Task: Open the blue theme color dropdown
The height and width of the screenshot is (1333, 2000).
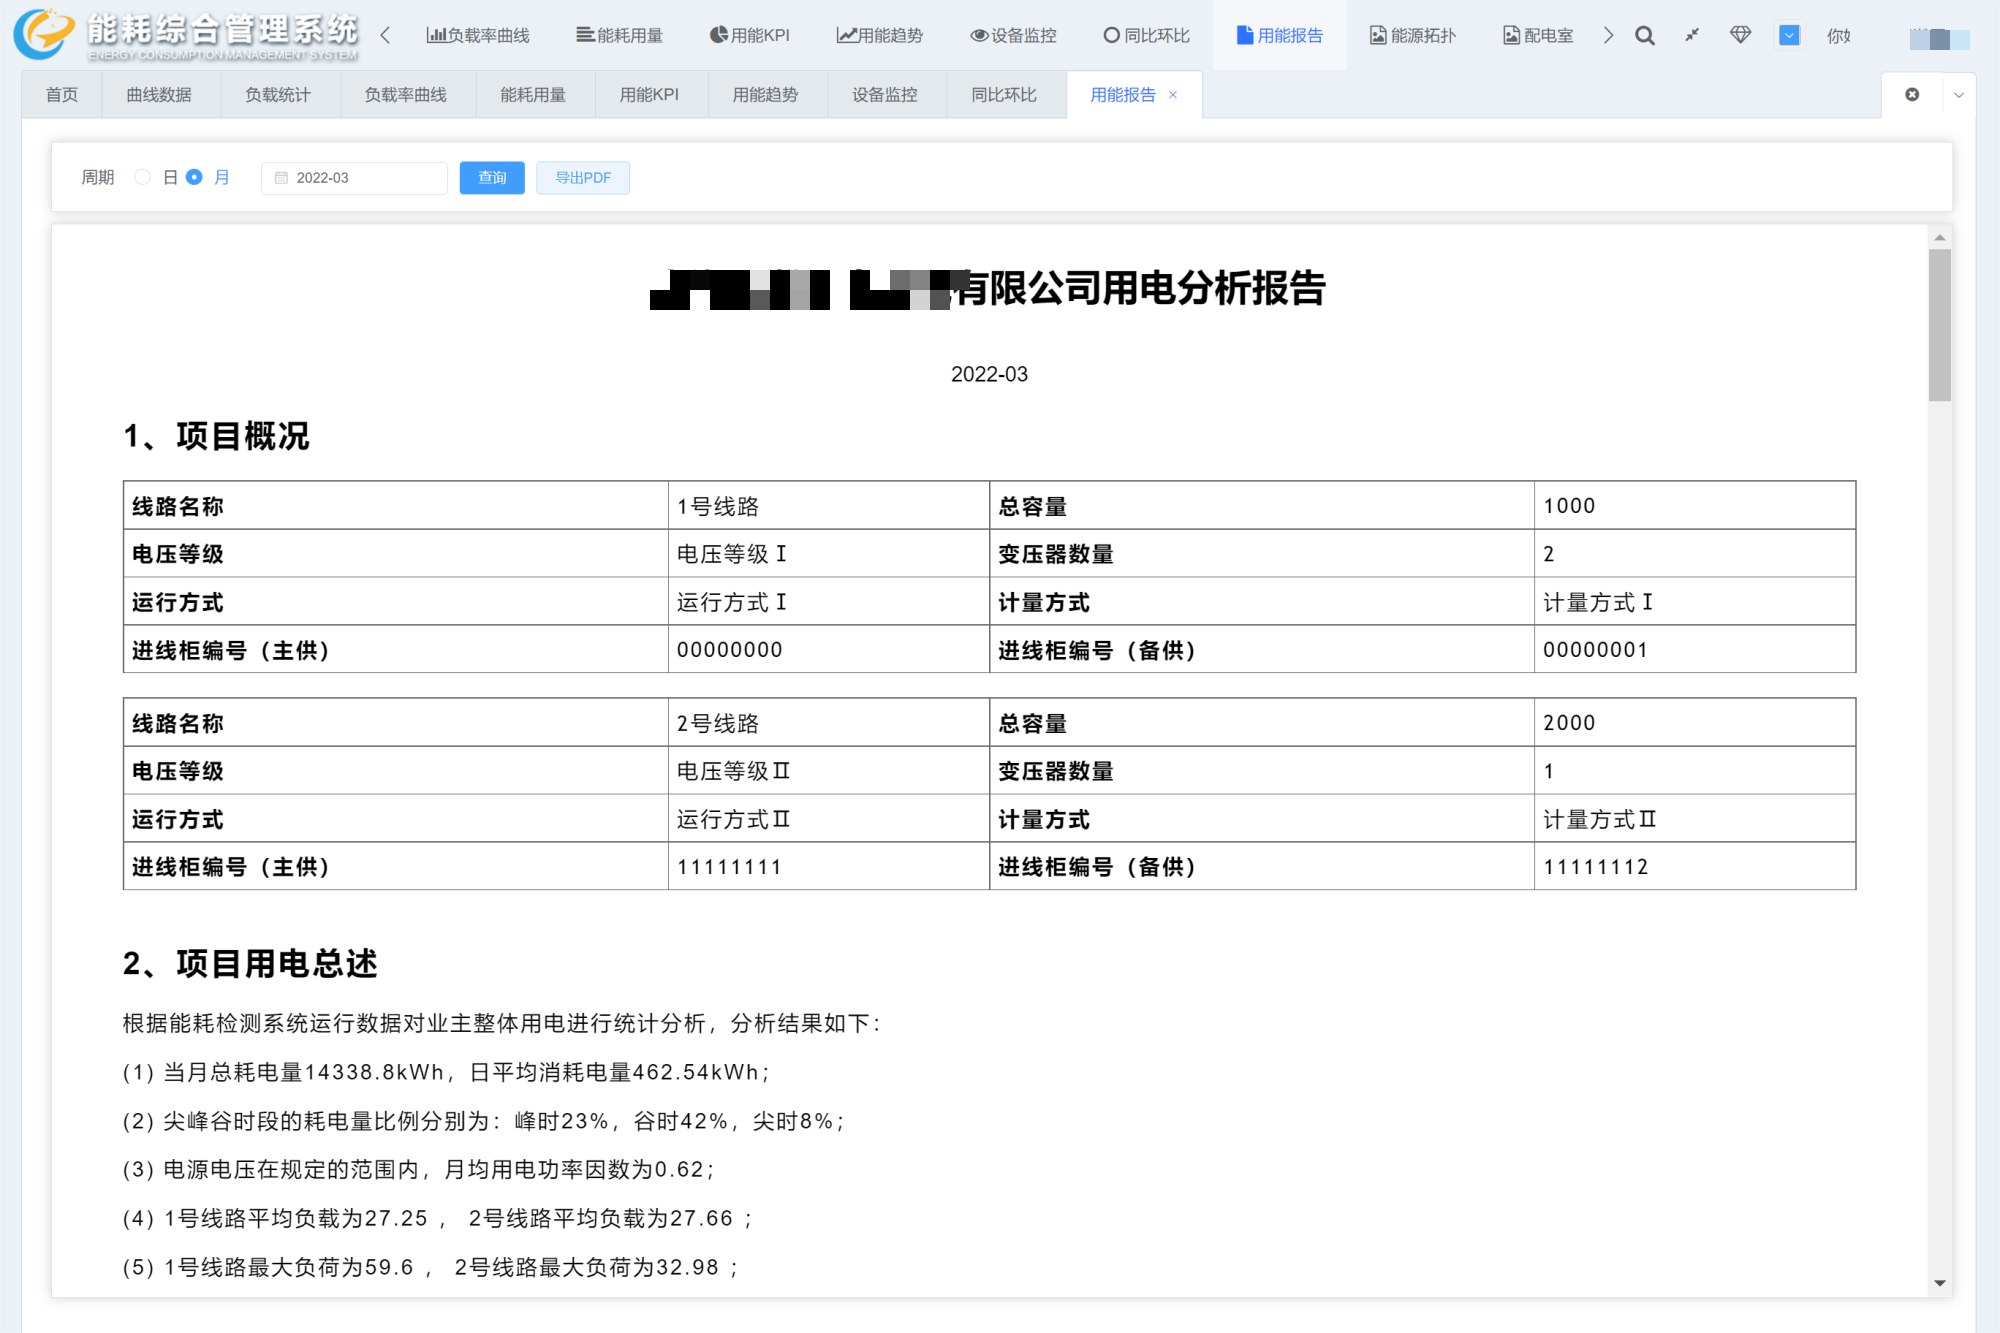Action: pyautogui.click(x=1789, y=36)
